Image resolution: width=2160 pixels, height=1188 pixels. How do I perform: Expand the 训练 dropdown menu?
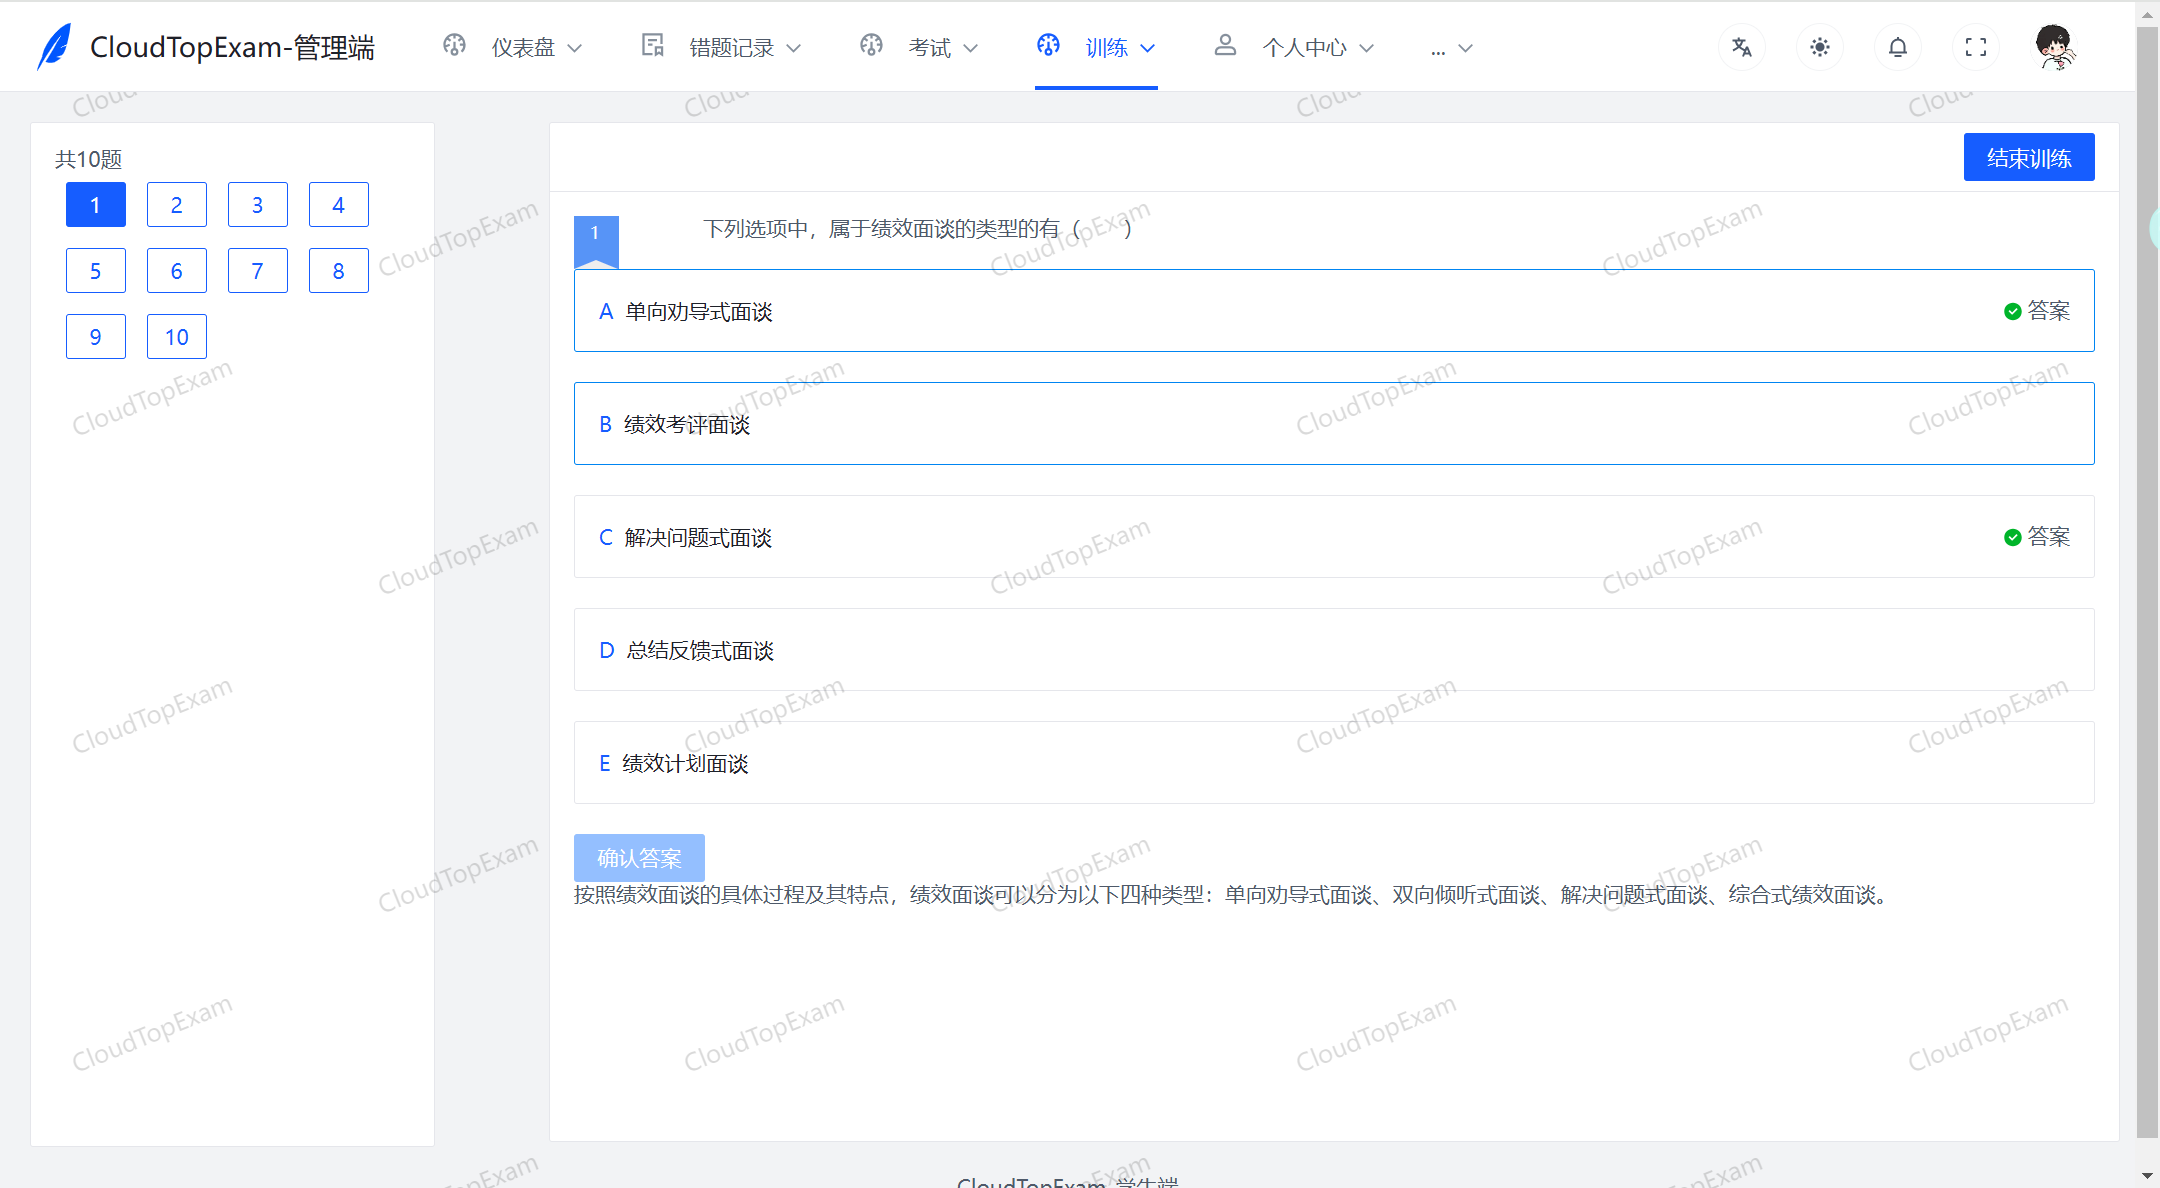click(x=1148, y=46)
